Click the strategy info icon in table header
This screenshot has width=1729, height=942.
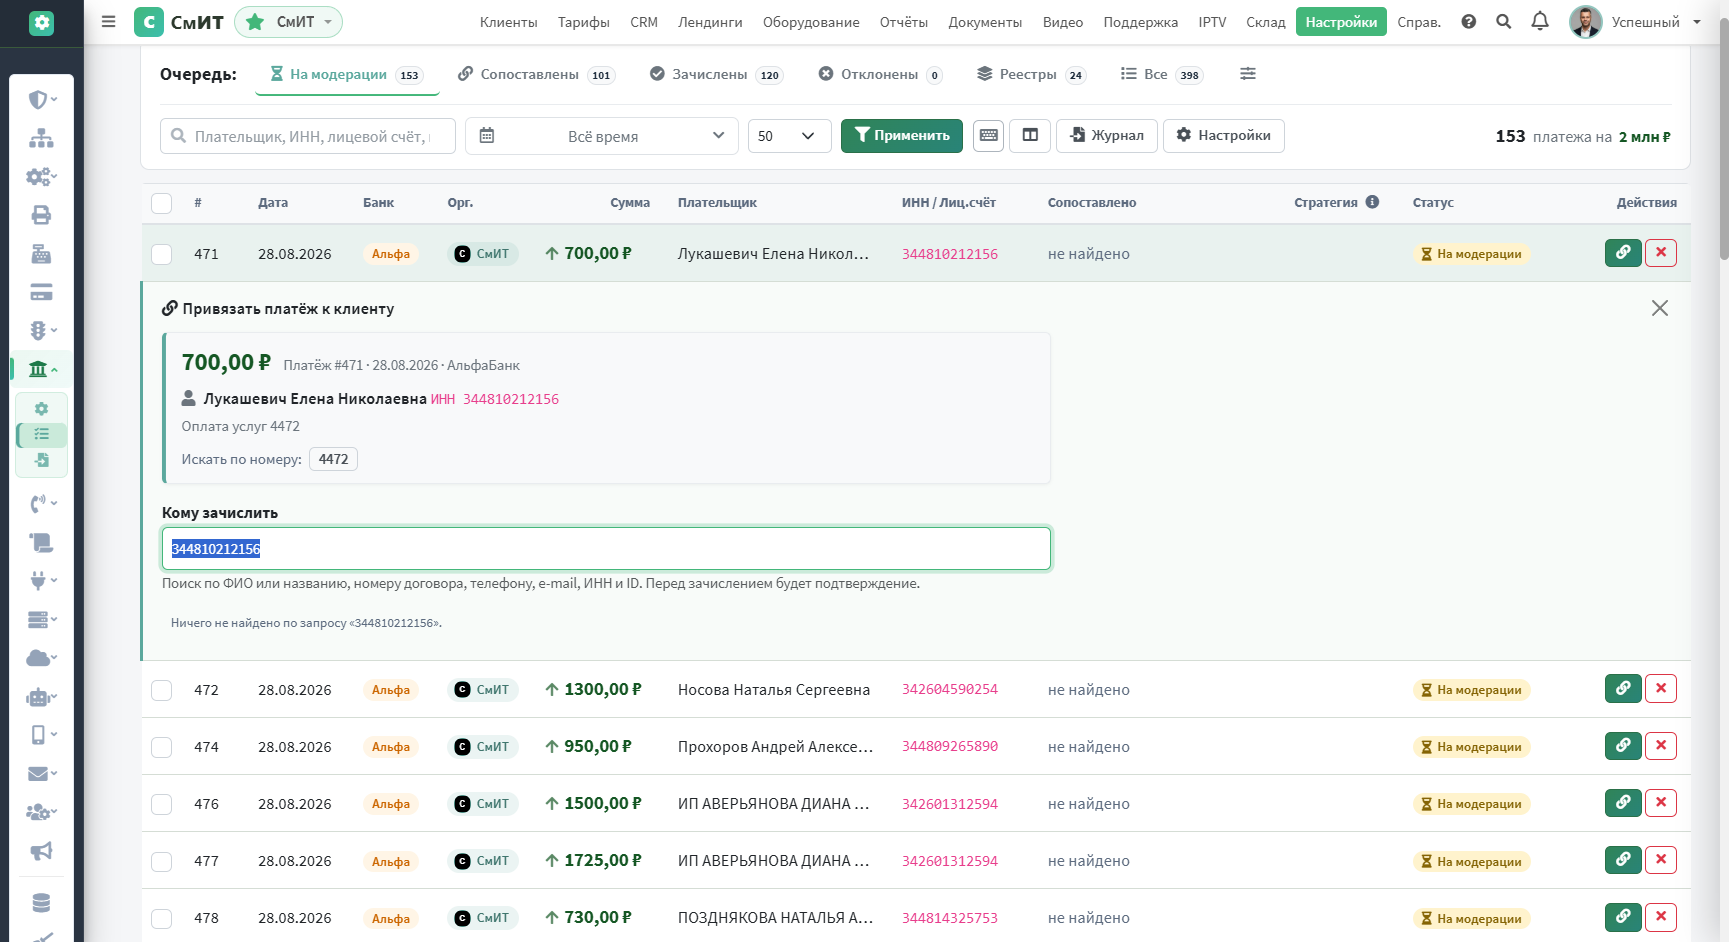click(1372, 202)
